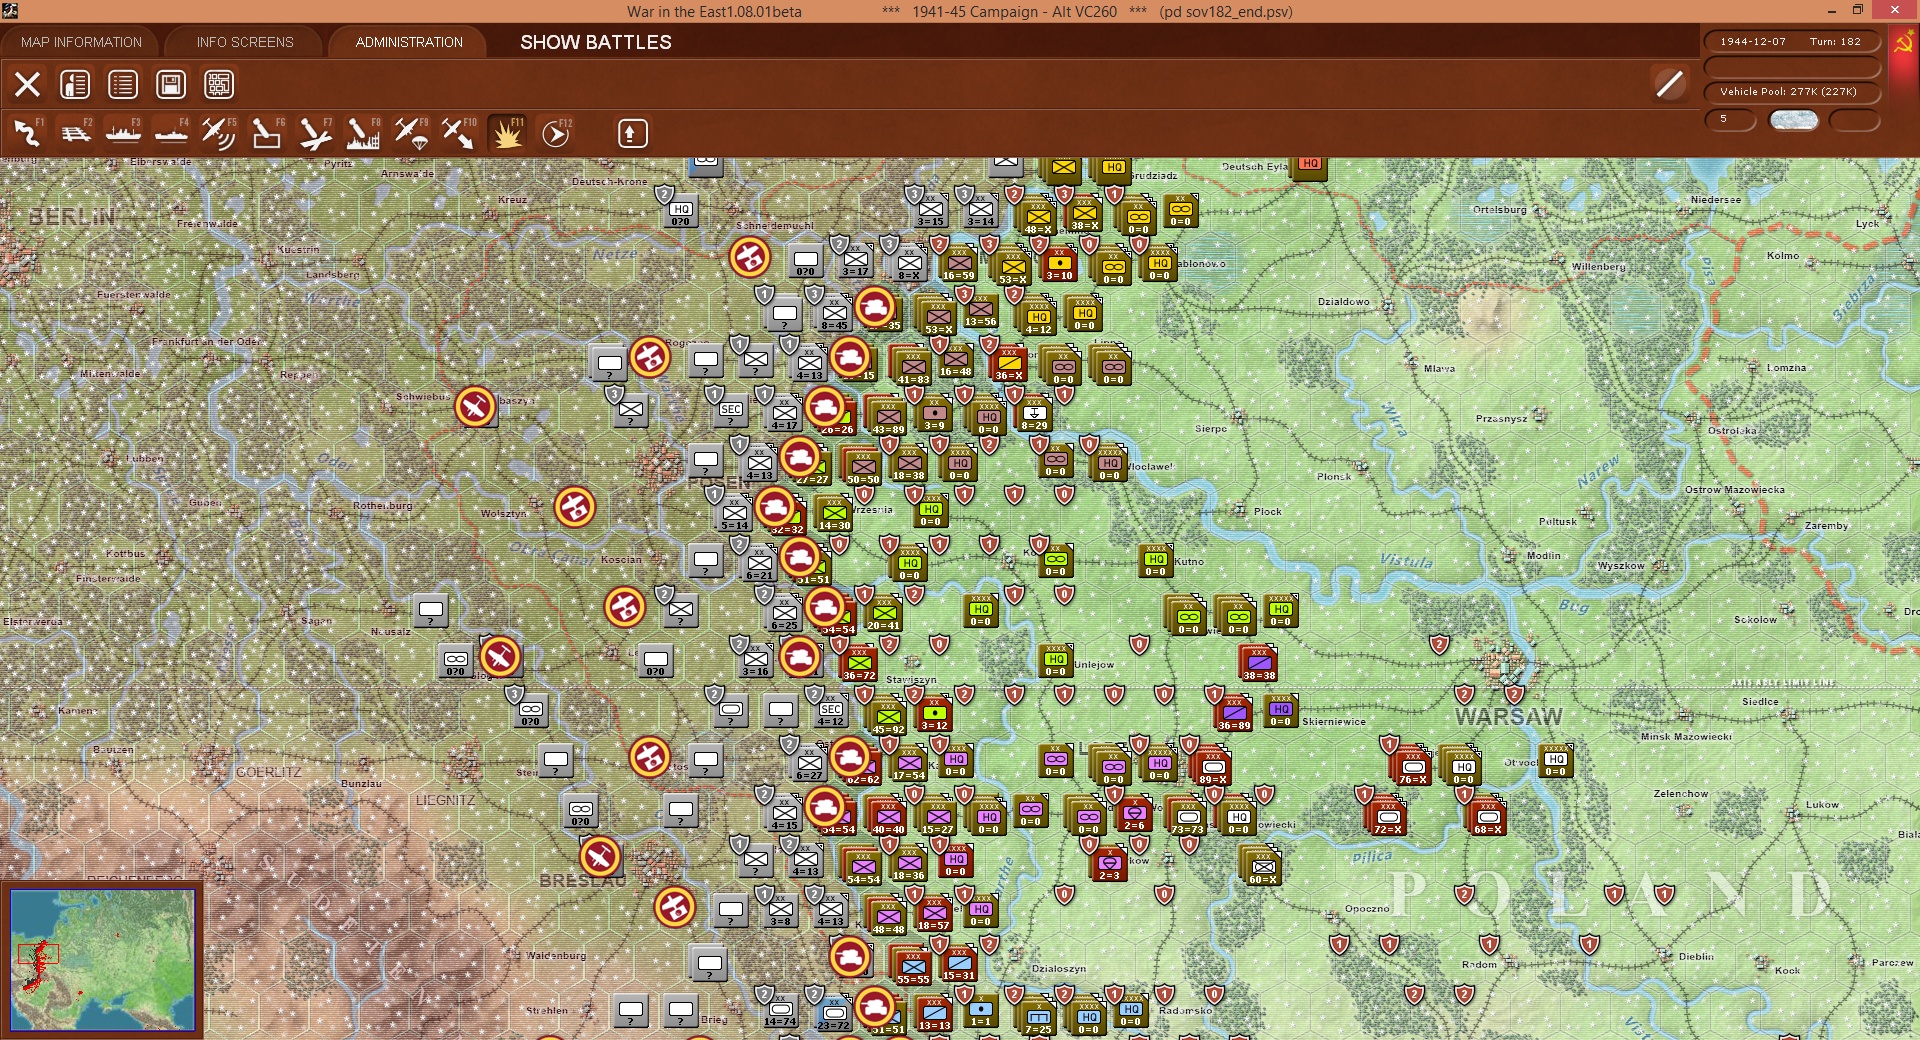This screenshot has height=1040, width=1920.
Task: Select the red 2=3 unit counter
Action: (x=1109, y=865)
